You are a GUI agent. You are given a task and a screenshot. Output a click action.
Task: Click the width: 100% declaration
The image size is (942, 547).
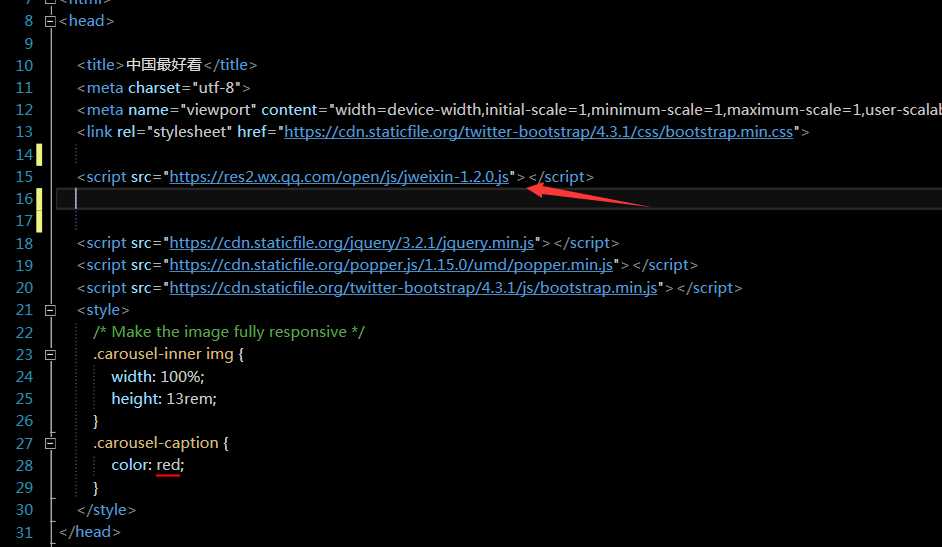pos(158,376)
